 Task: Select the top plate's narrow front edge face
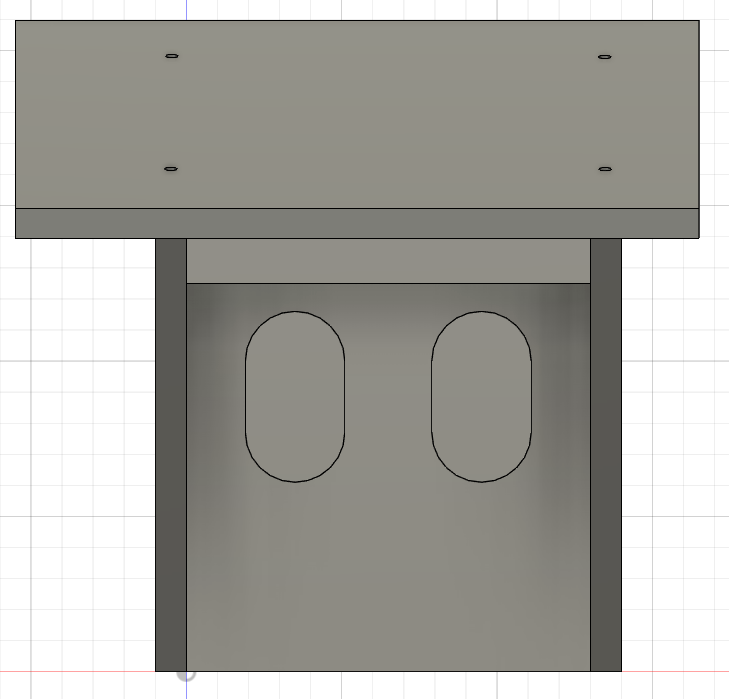tap(357, 223)
